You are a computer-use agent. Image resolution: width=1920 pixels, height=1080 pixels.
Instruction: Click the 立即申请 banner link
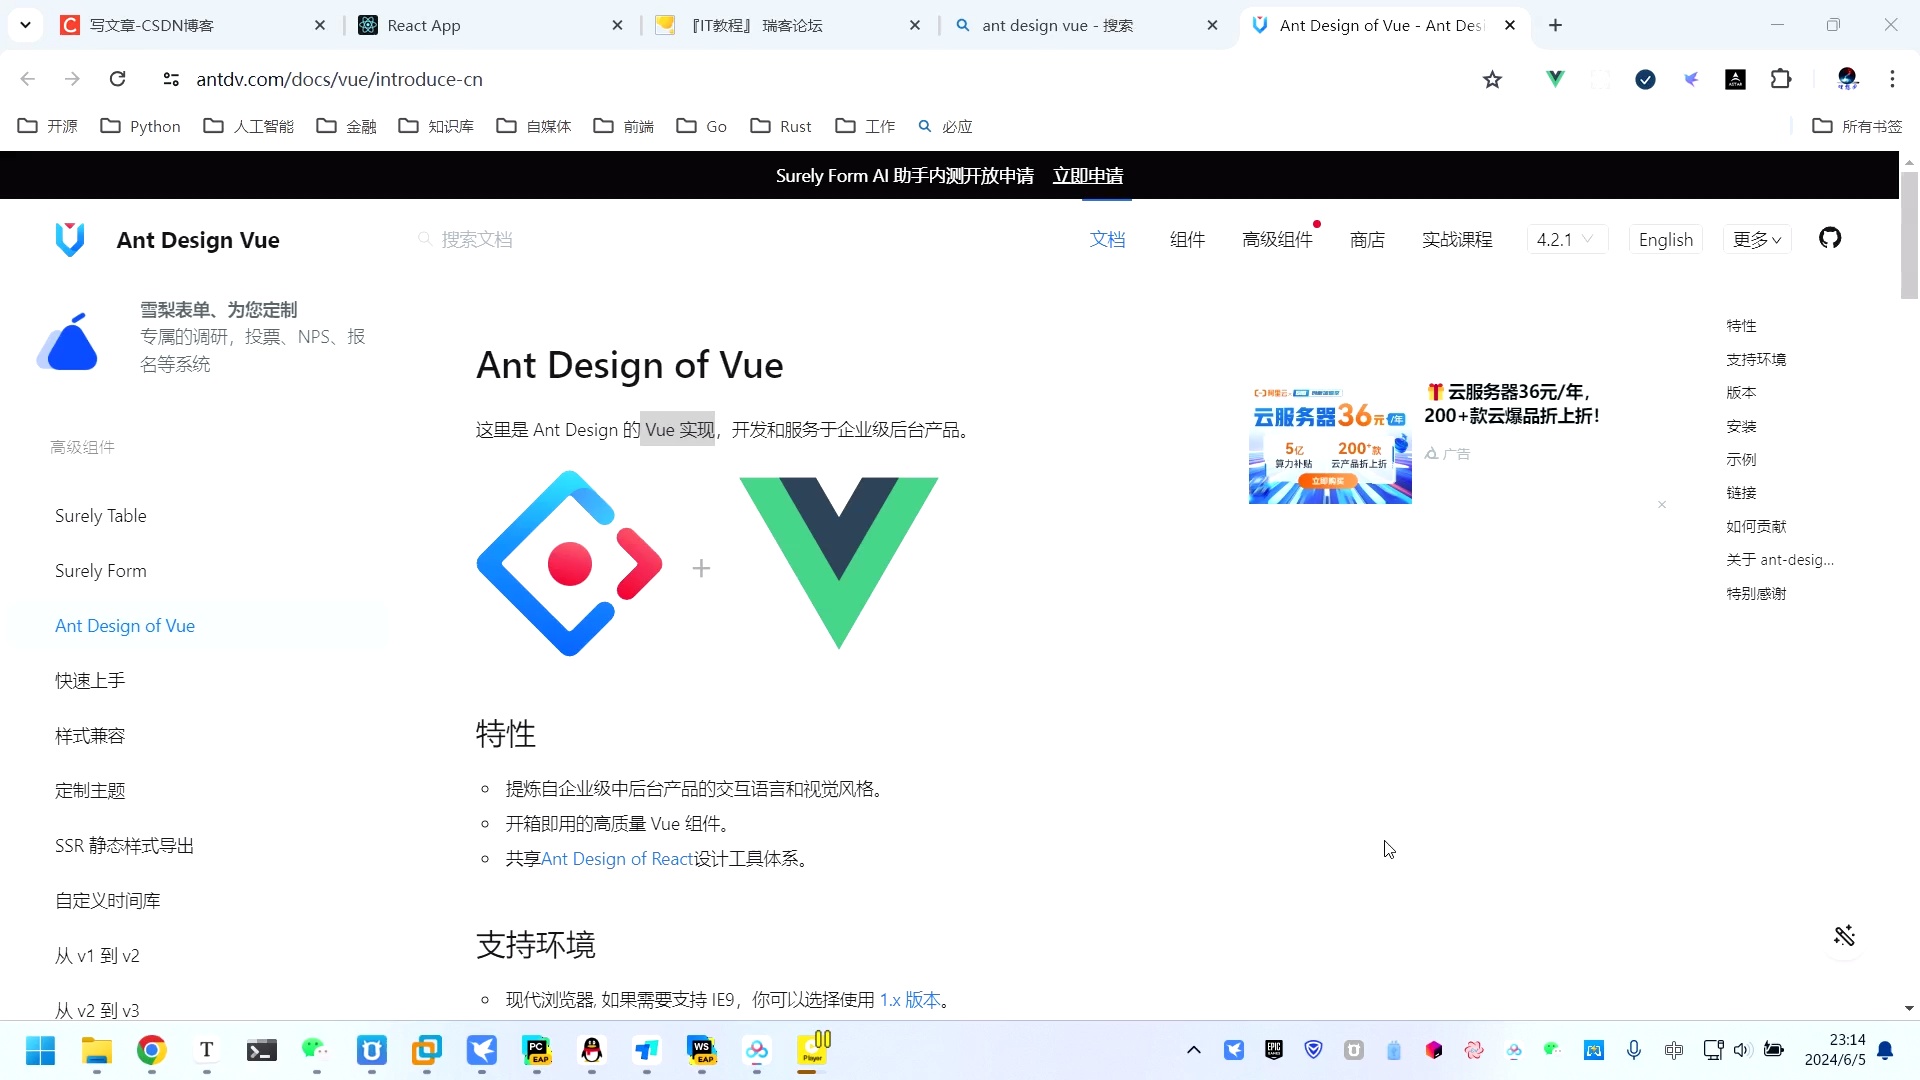[x=1088, y=175]
